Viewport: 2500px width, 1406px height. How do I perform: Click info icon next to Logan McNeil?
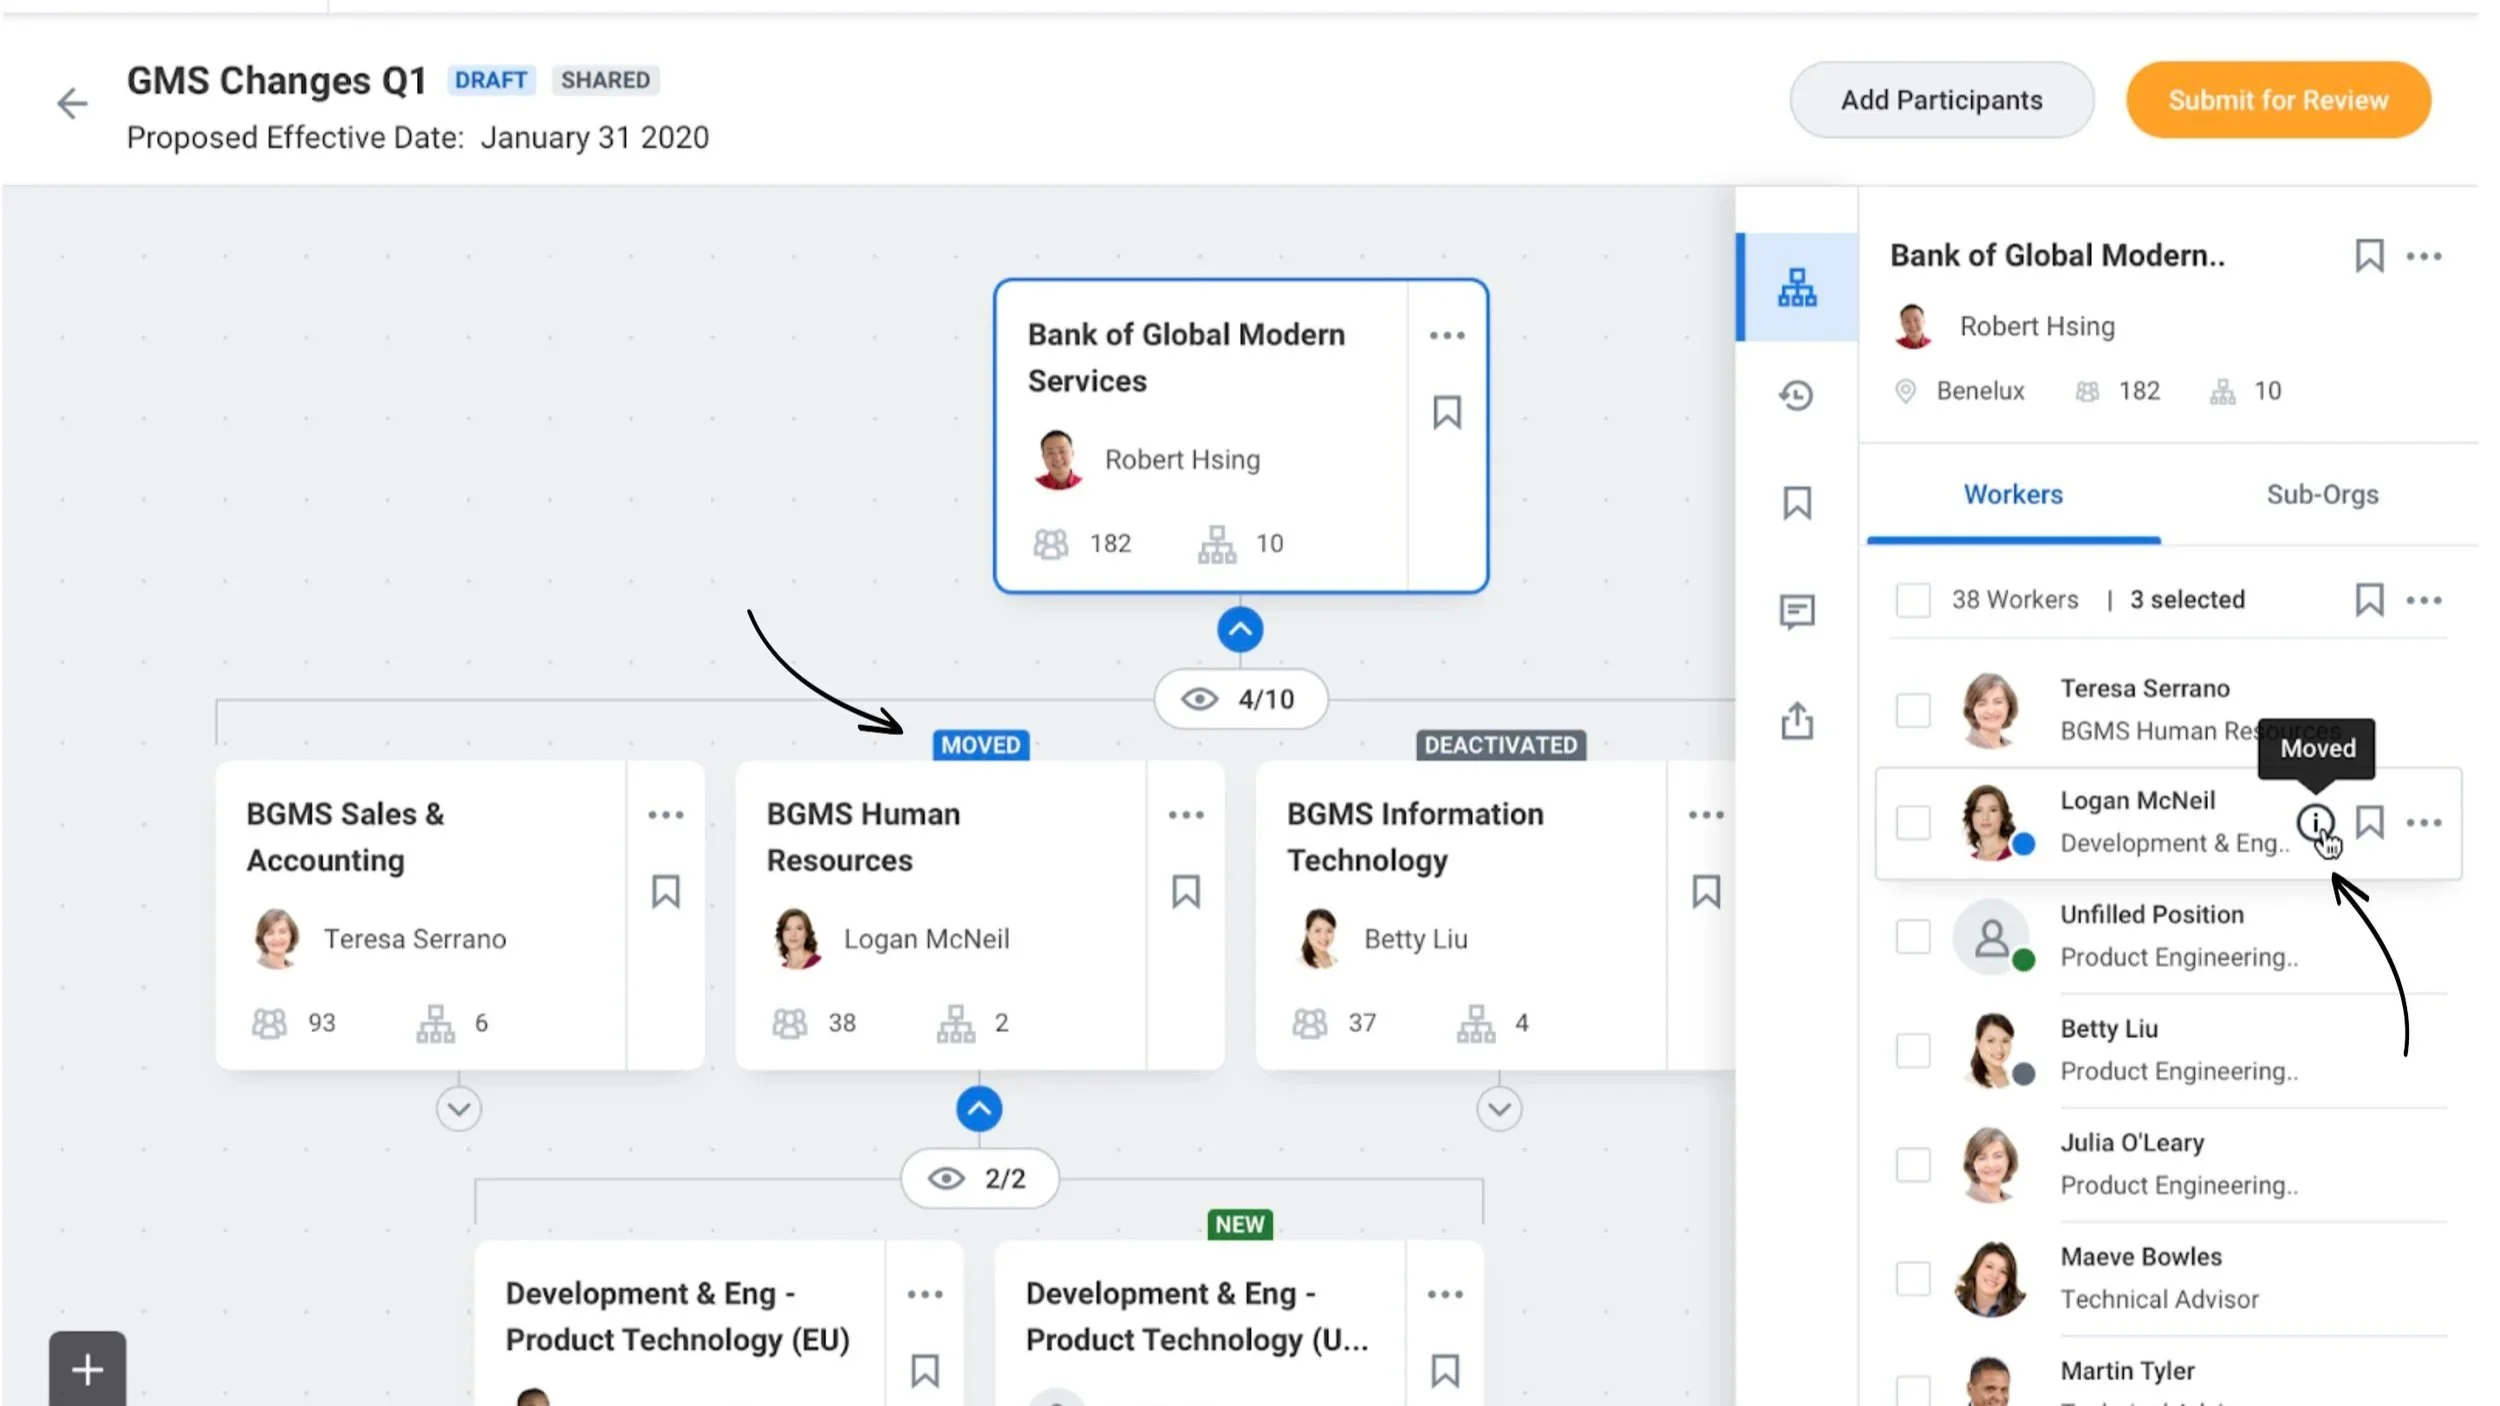[x=2314, y=822]
